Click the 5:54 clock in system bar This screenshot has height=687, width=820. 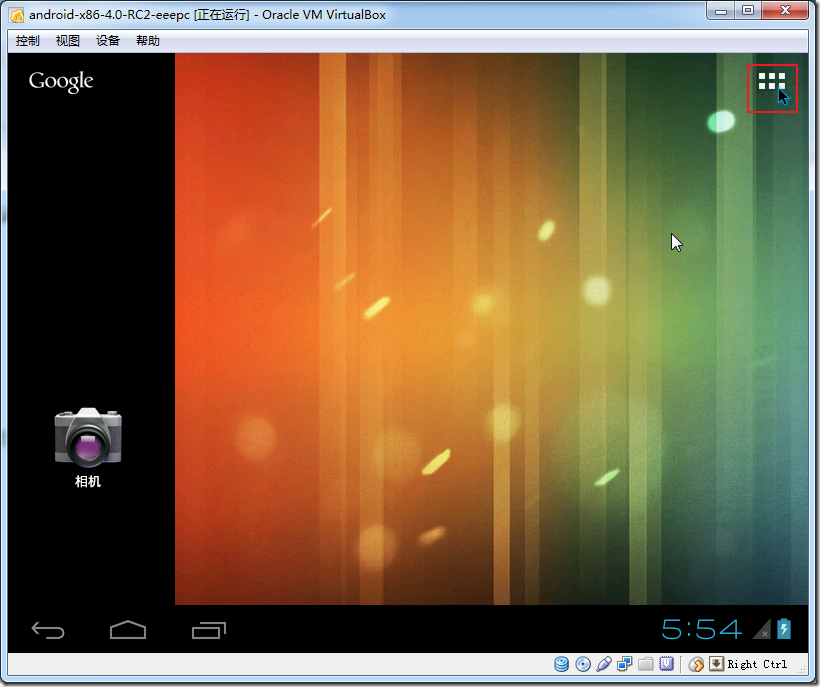click(701, 629)
